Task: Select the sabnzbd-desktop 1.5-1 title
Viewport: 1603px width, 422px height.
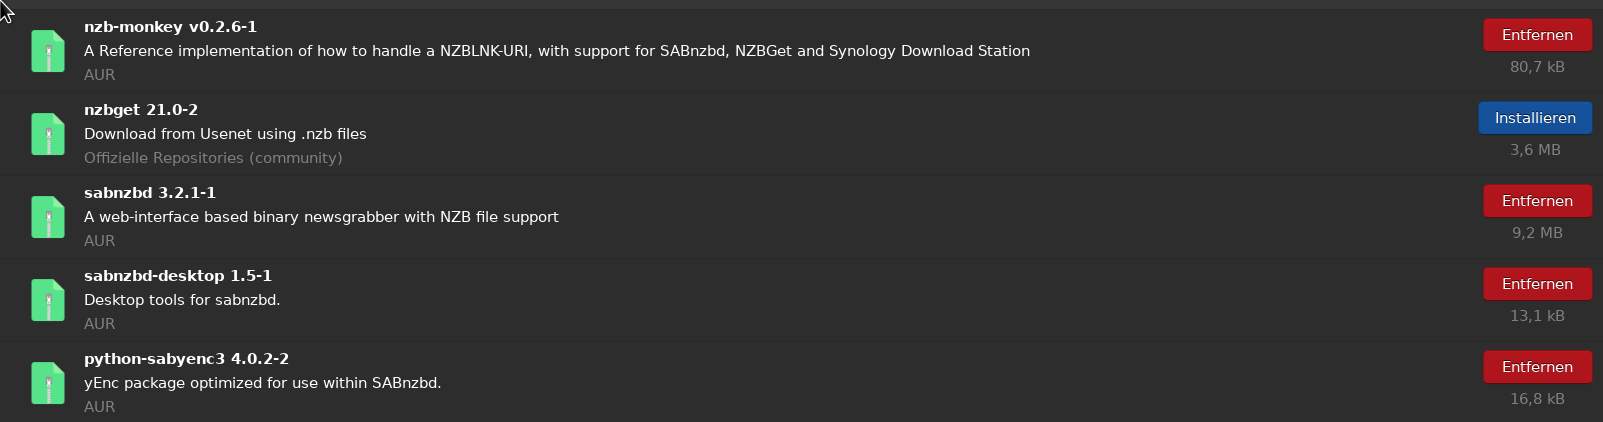Action: [178, 276]
